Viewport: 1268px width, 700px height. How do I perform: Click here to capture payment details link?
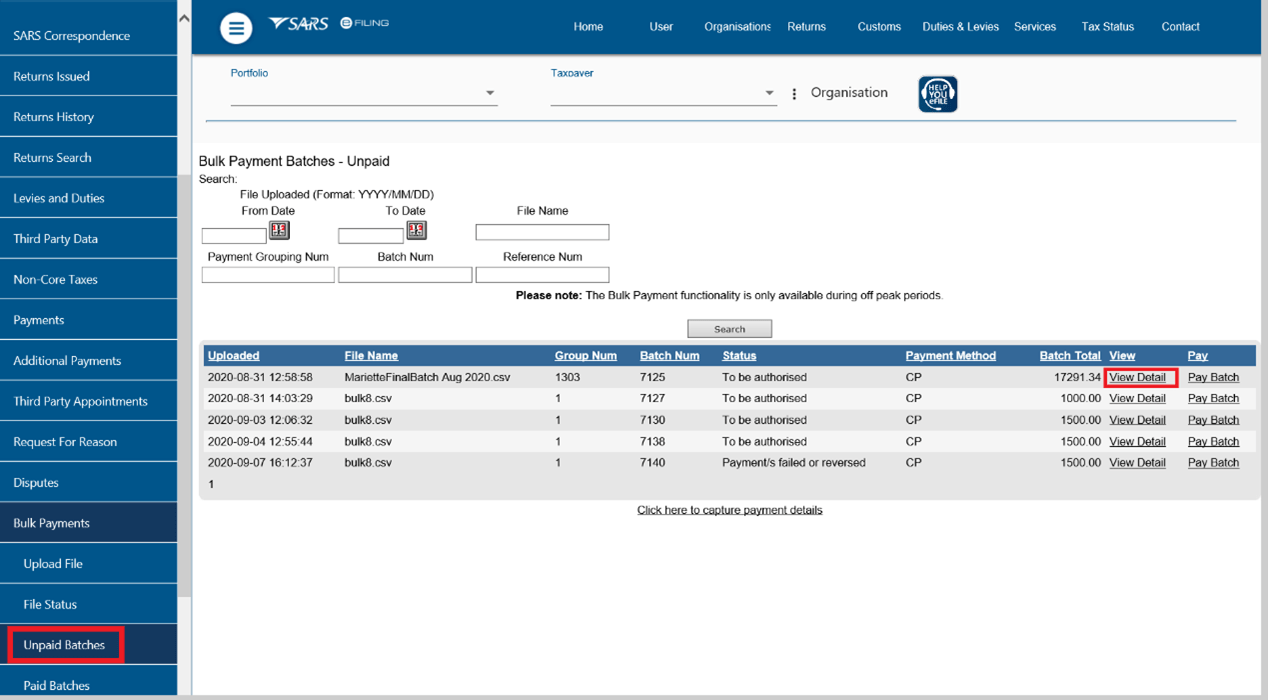coord(729,510)
